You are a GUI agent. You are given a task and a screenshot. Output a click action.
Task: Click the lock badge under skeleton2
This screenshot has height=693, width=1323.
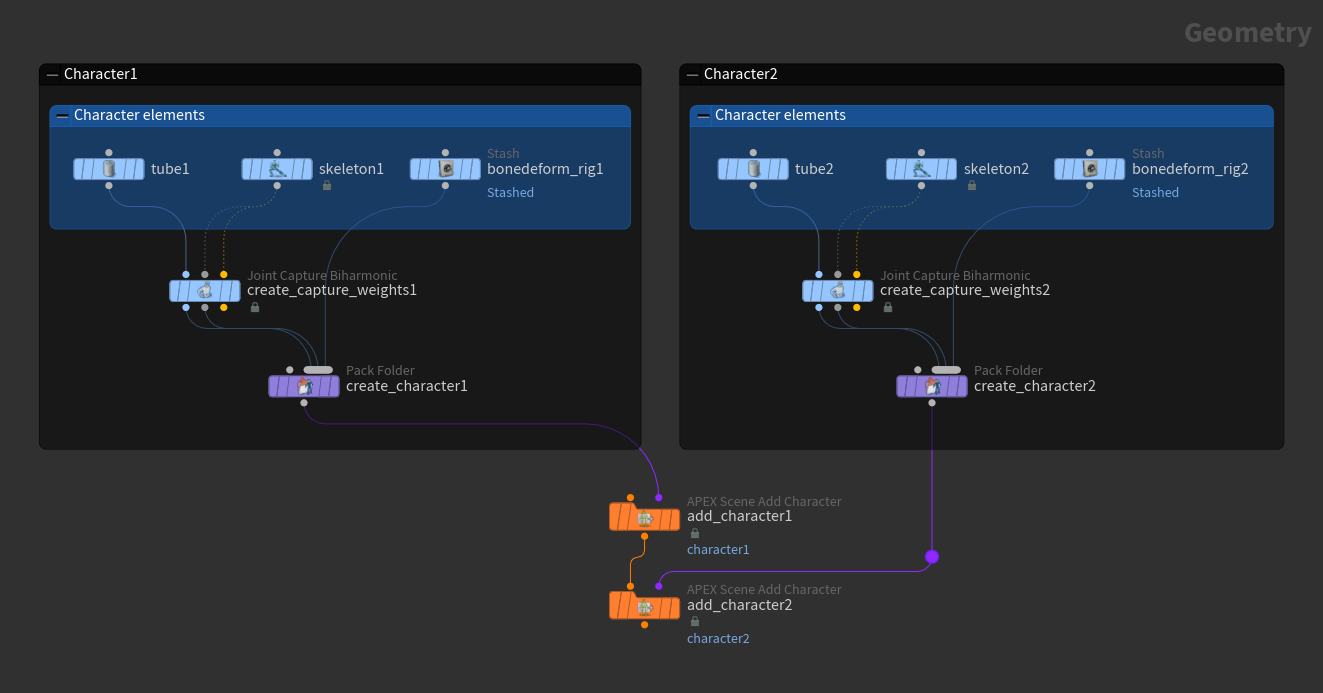pyautogui.click(x=971, y=186)
